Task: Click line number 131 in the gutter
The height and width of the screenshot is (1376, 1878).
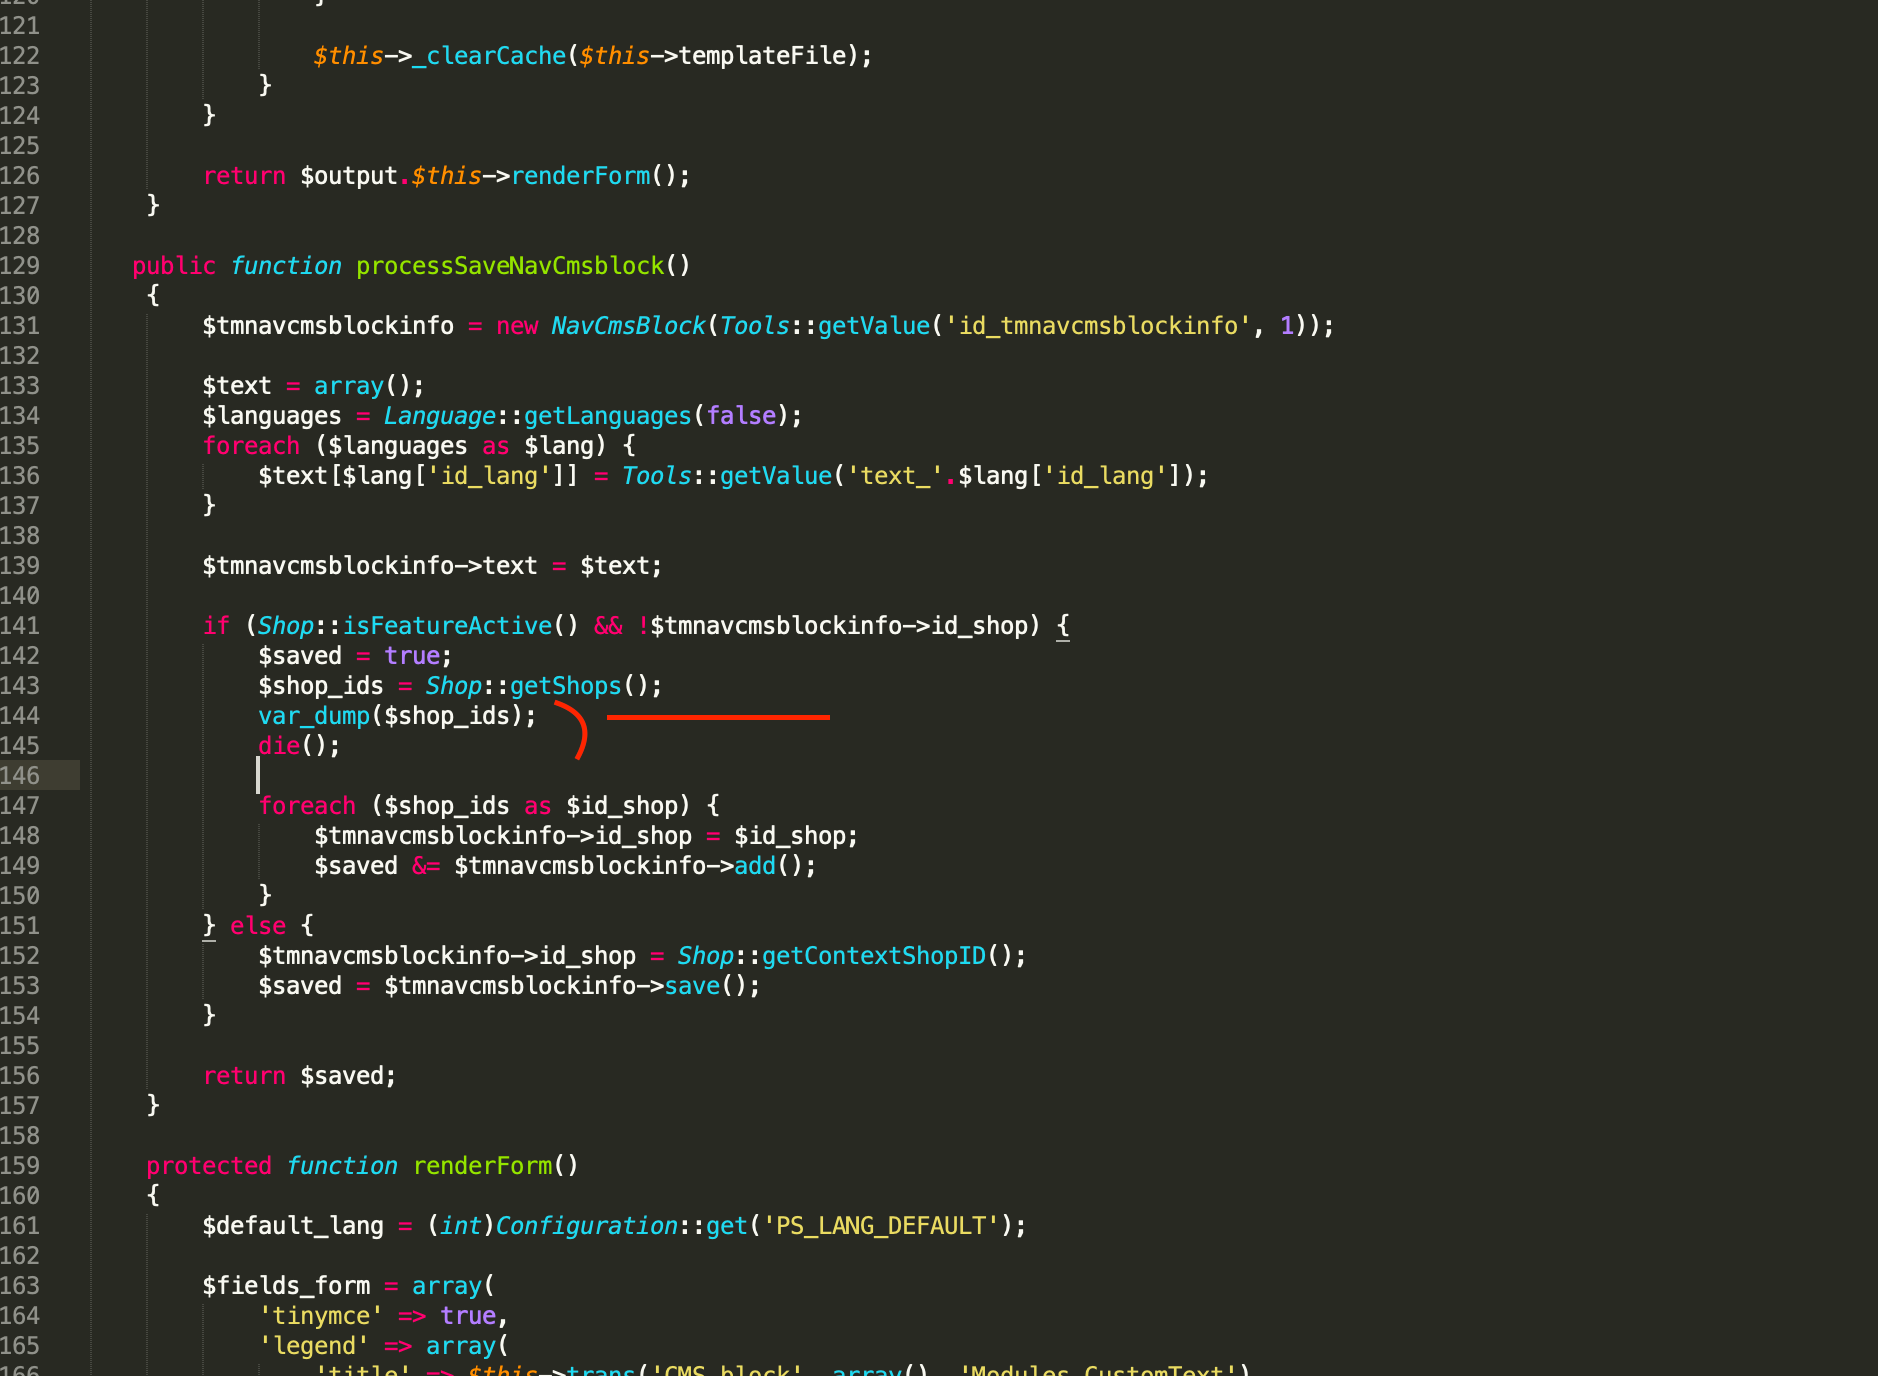Action: coord(20,326)
